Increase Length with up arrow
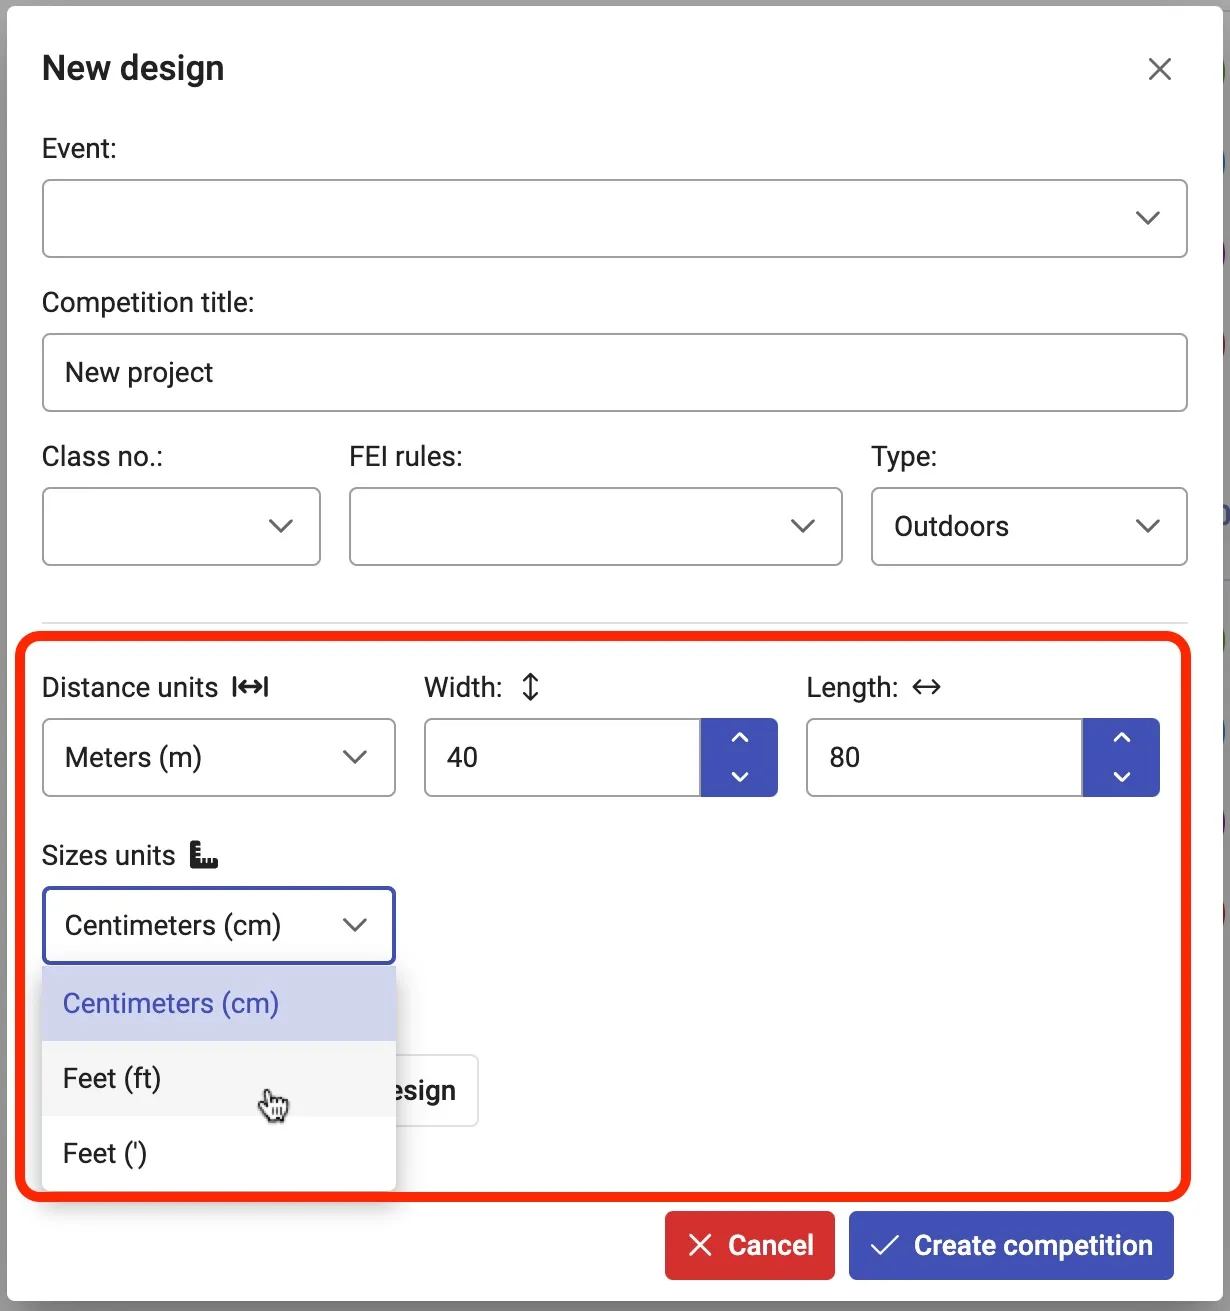The height and width of the screenshot is (1311, 1230). point(1121,738)
